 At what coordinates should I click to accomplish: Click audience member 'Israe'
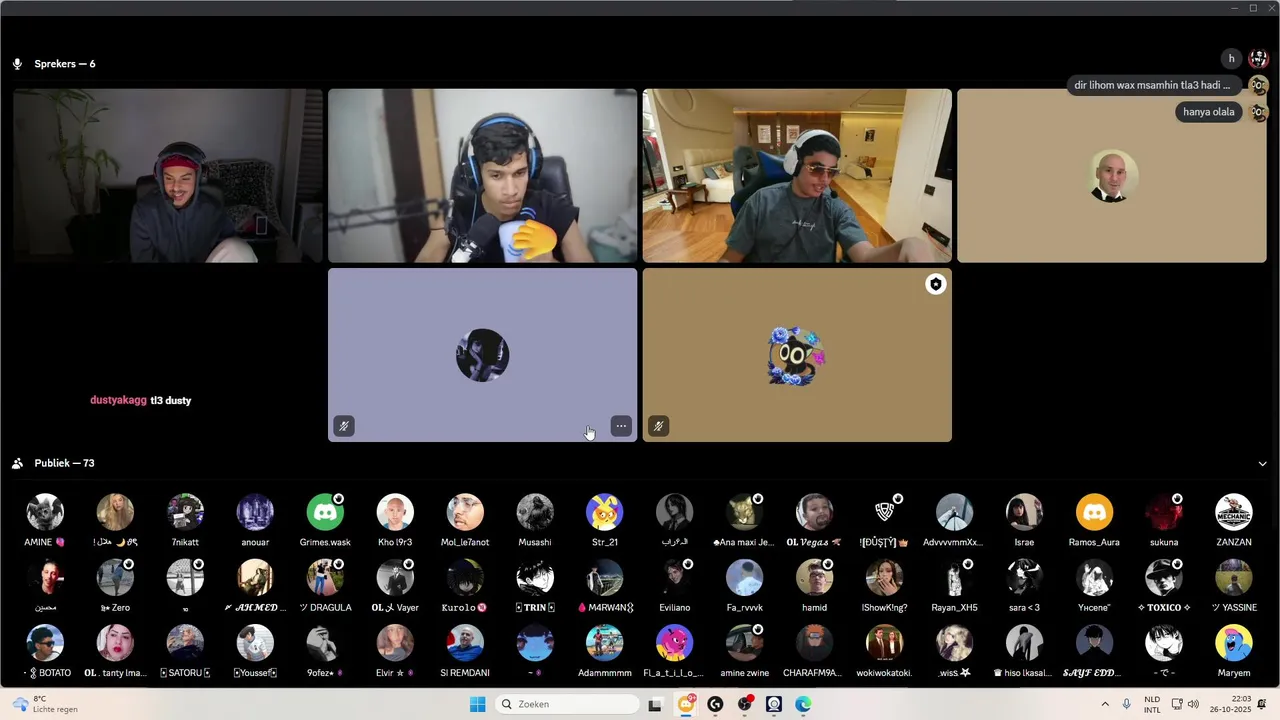1024,520
